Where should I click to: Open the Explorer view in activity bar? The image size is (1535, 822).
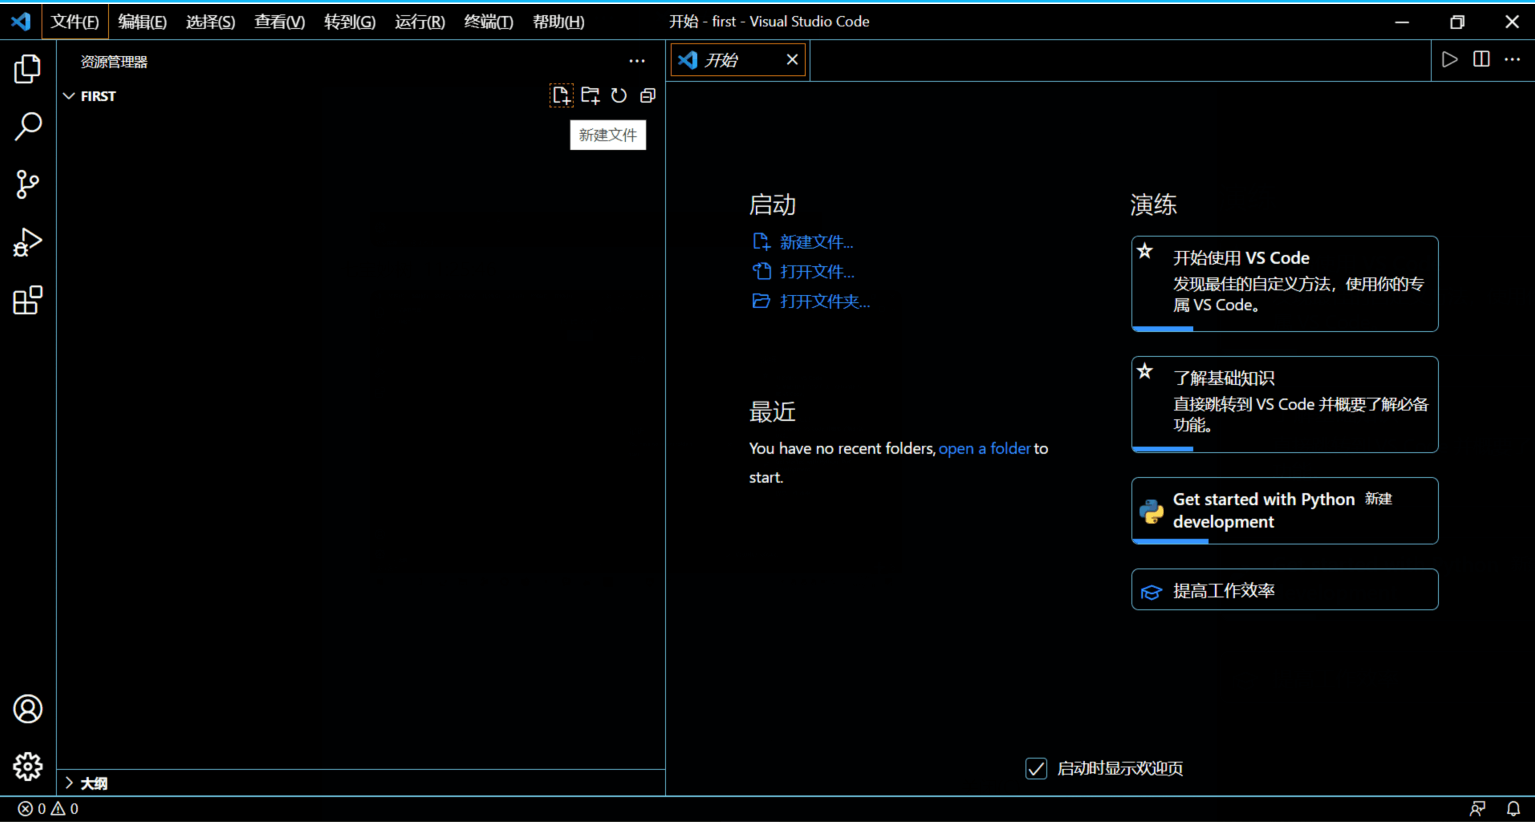(28, 69)
